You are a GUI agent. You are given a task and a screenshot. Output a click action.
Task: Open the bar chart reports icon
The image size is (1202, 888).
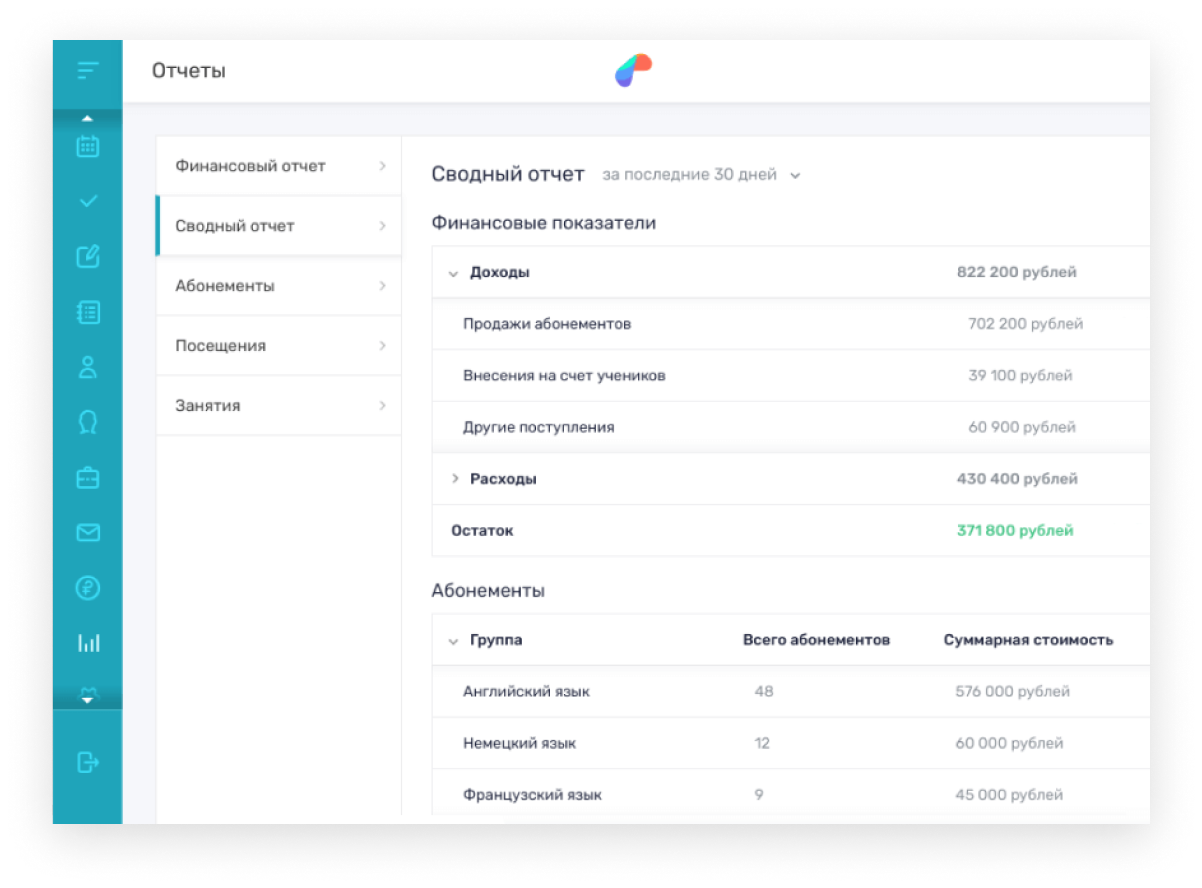point(88,643)
